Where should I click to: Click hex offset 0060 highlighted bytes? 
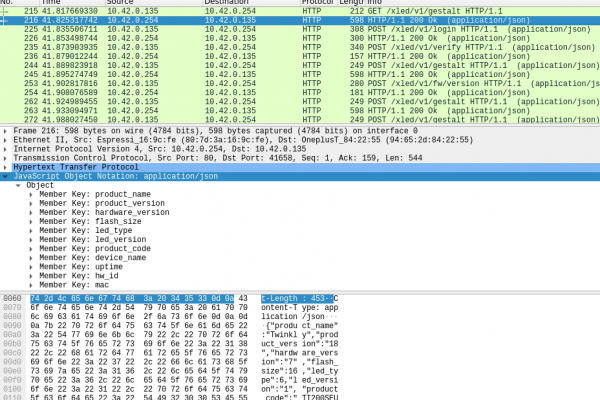coord(132,299)
